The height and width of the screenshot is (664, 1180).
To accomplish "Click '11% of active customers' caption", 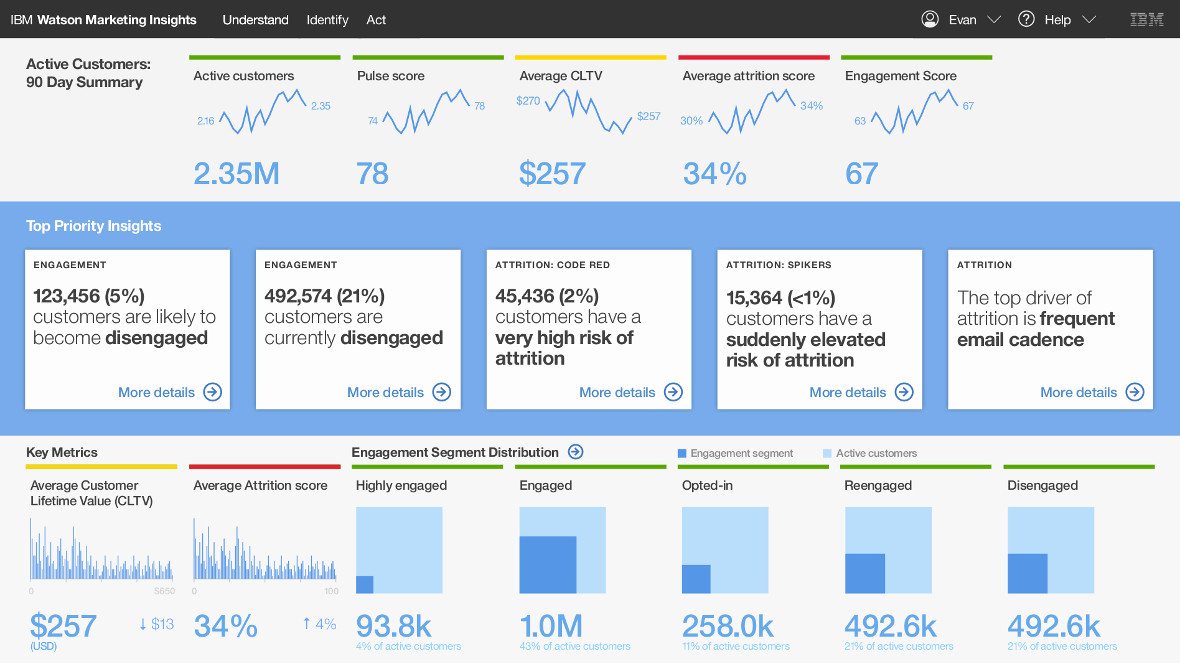I will click(x=736, y=646).
